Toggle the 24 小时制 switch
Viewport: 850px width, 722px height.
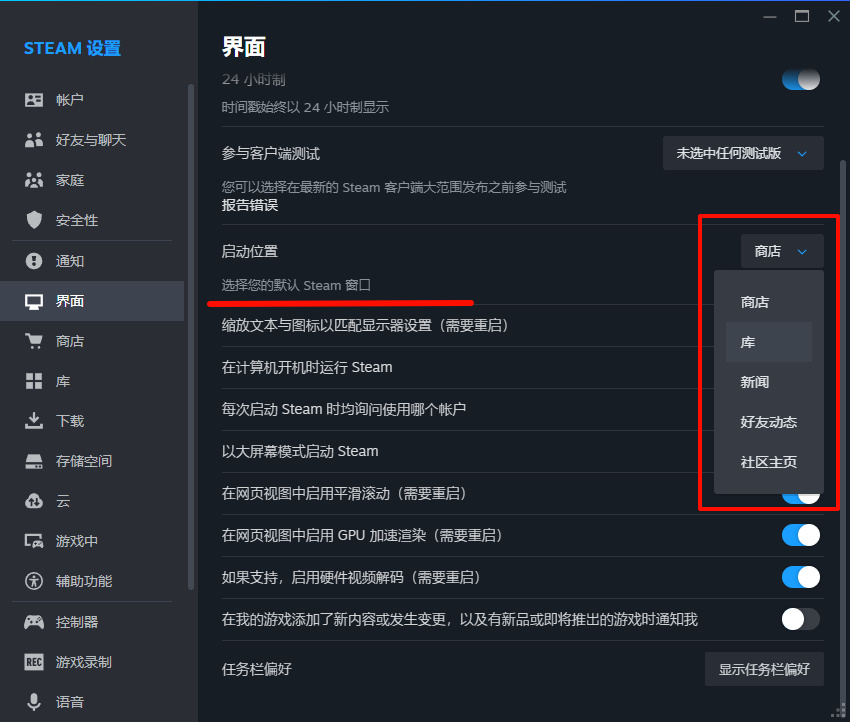tap(801, 80)
